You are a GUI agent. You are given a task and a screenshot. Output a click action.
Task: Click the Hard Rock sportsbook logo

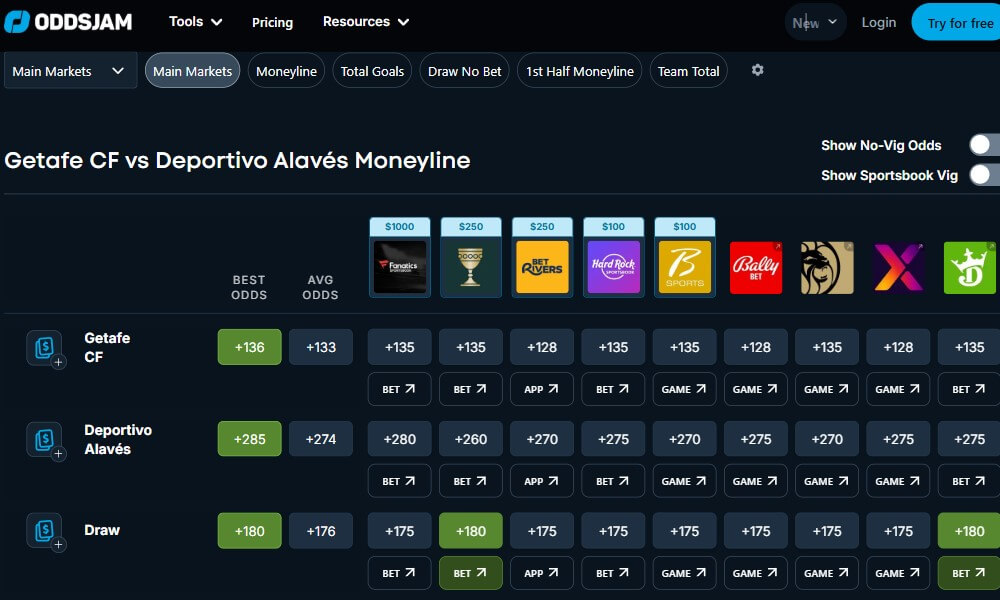click(613, 267)
